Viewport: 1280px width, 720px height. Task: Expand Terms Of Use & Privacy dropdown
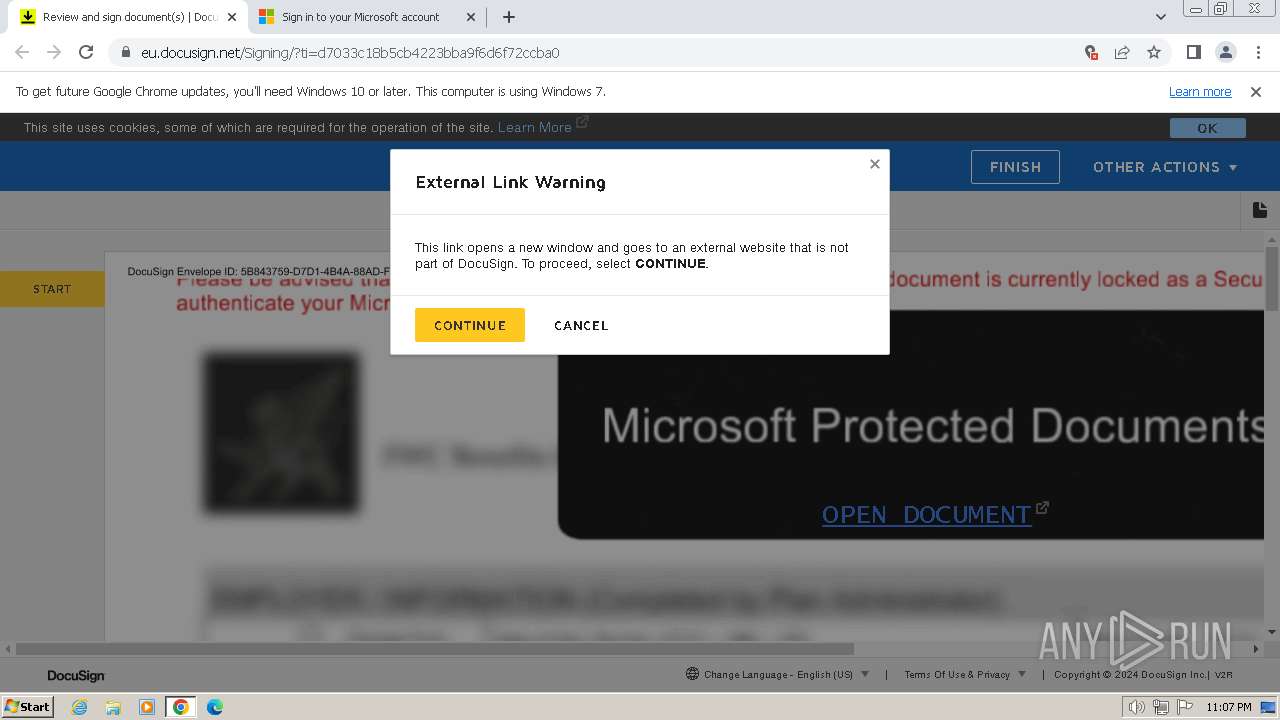(965, 674)
